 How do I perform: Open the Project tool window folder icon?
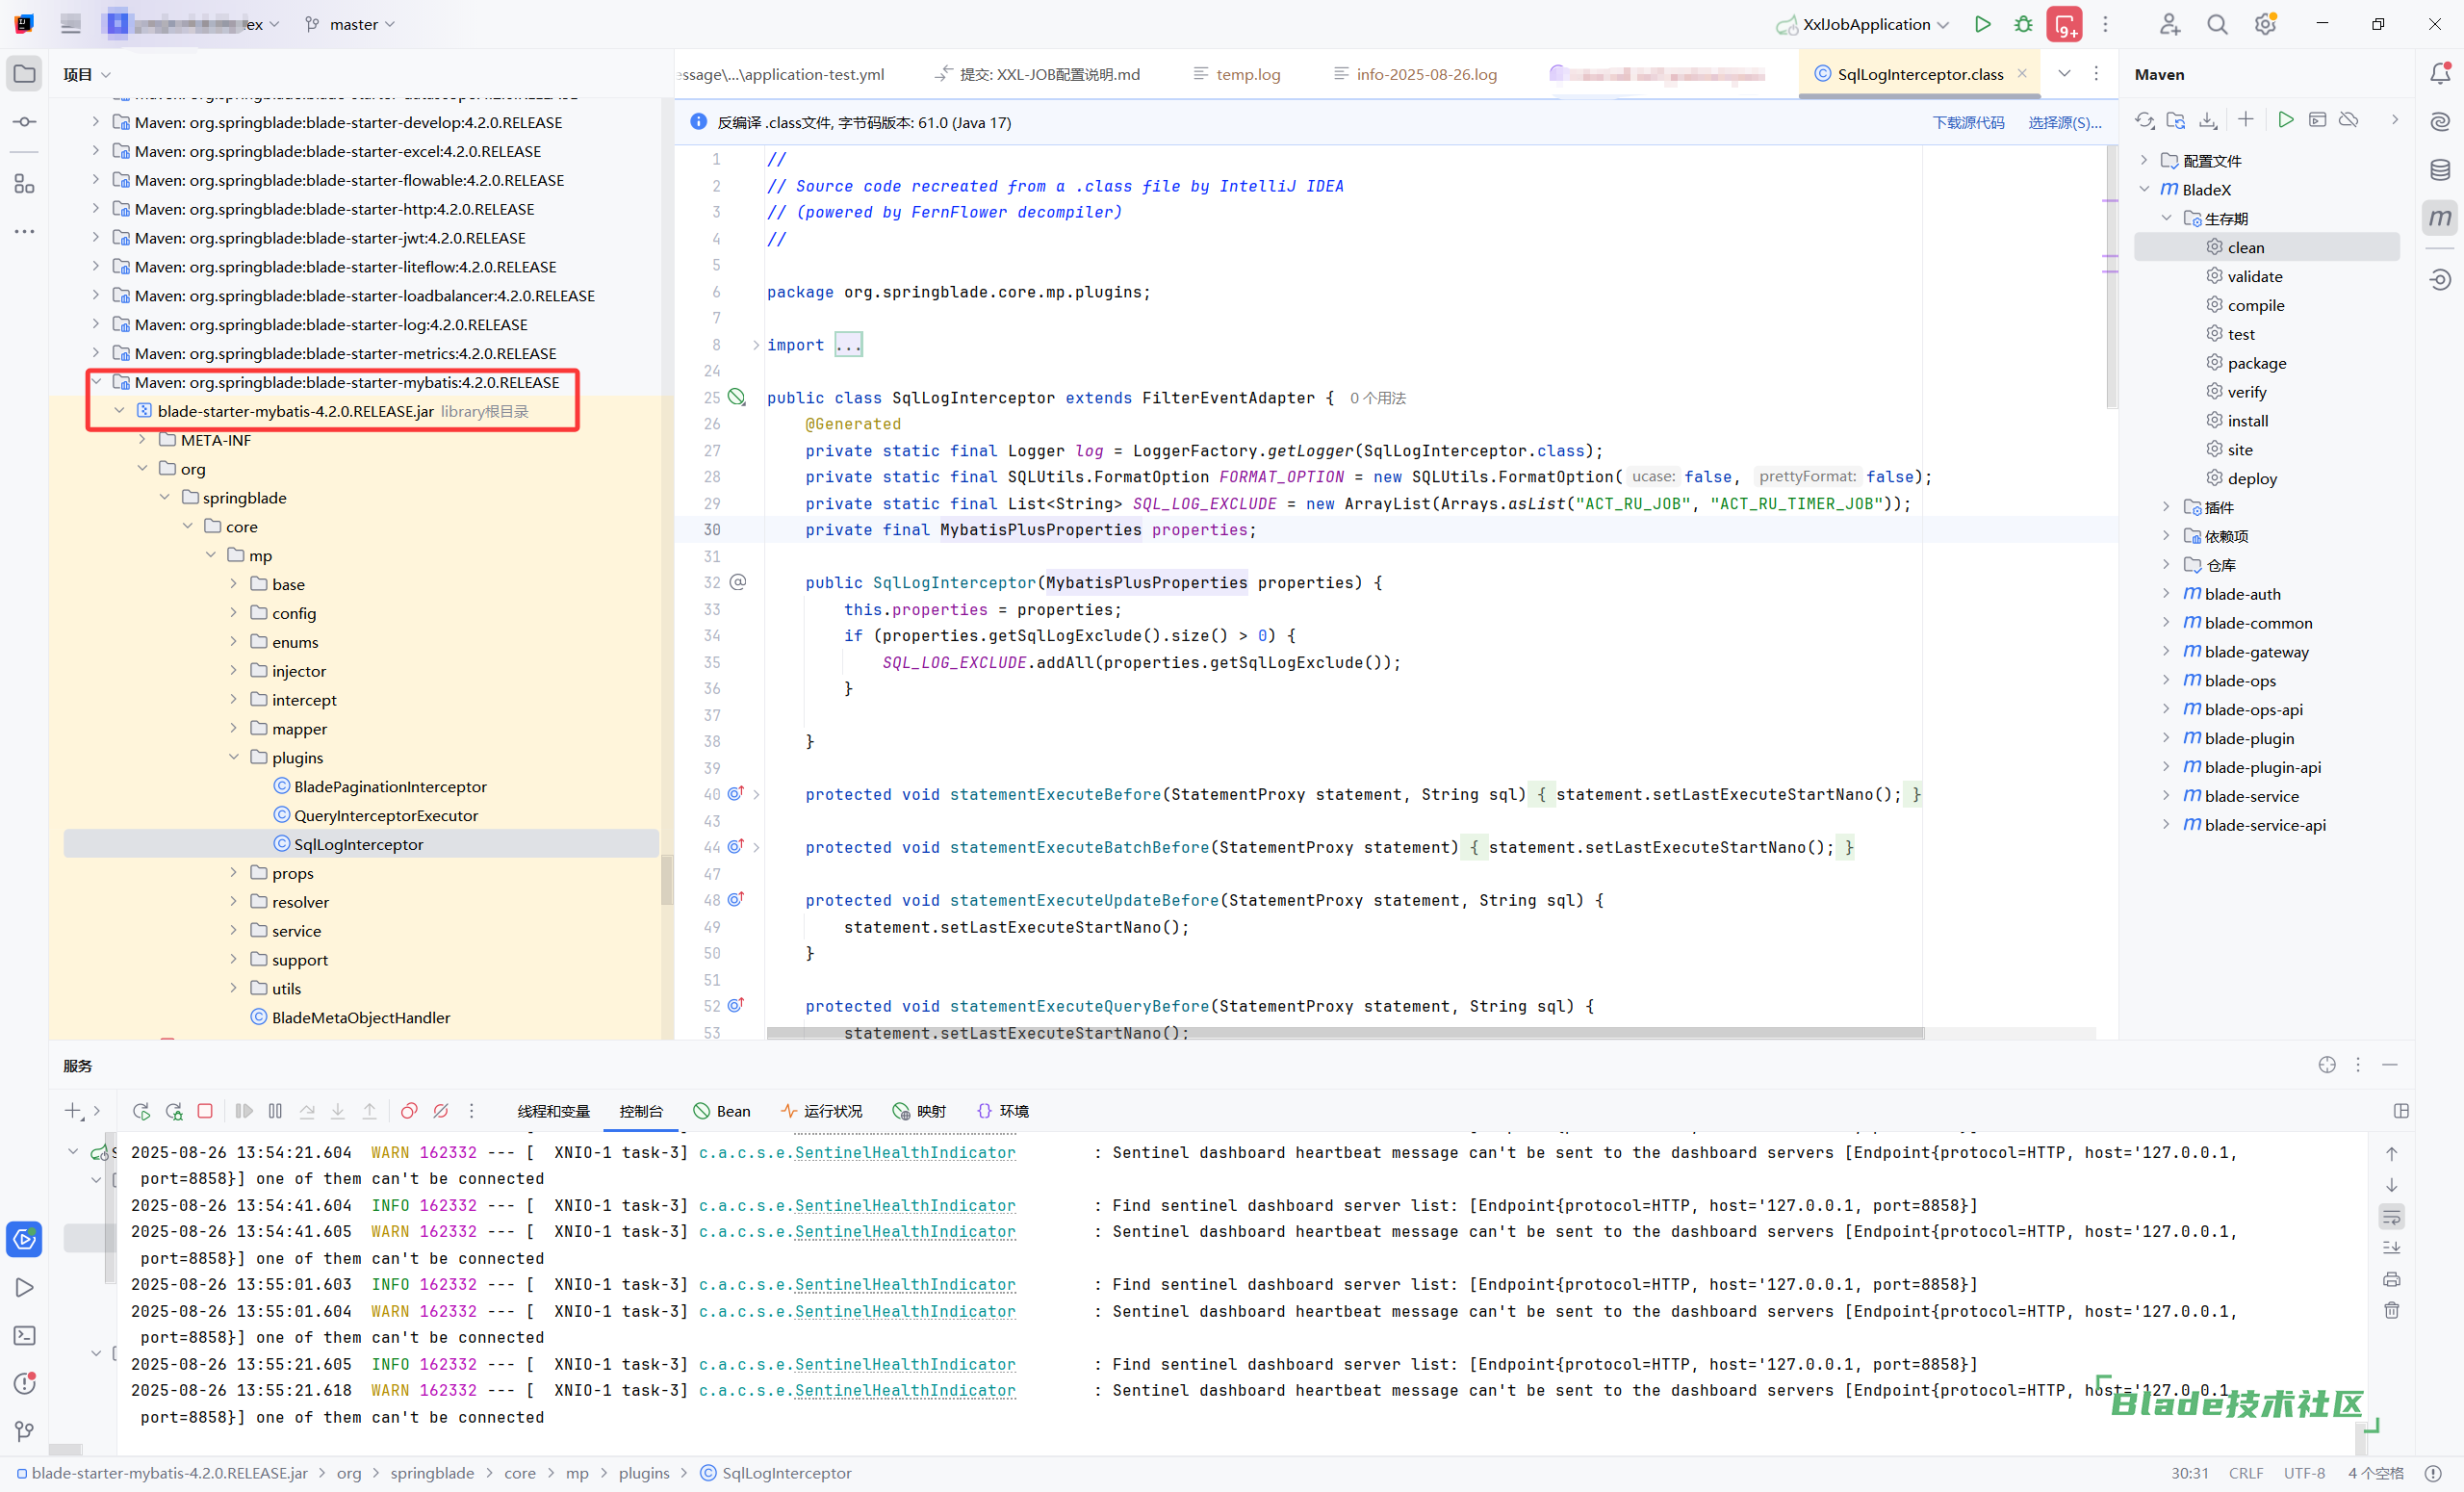[x=25, y=74]
